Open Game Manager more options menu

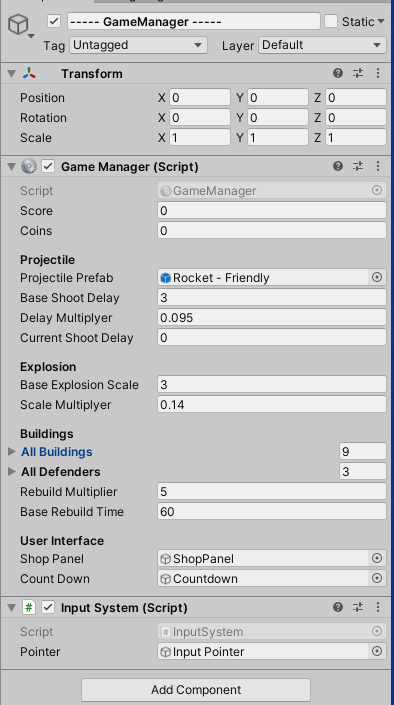pyautogui.click(x=378, y=167)
